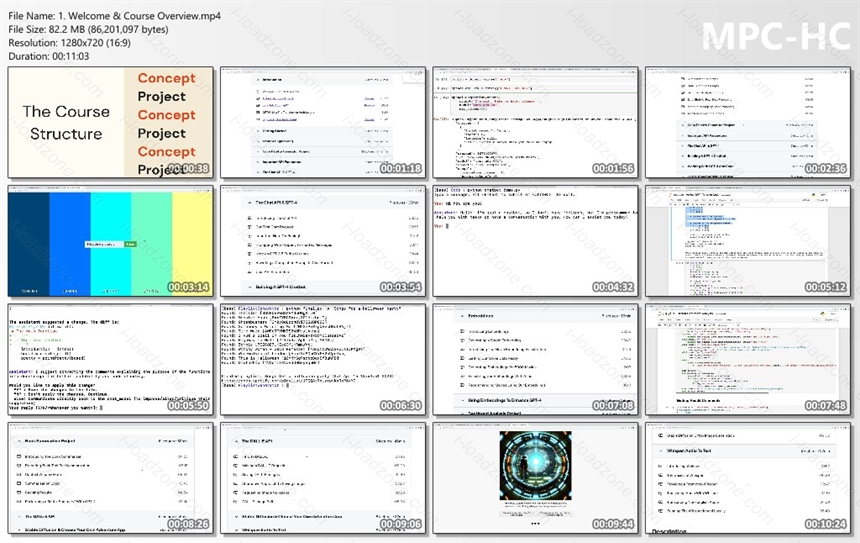Click the "Resolution: 1280x720 (16:9)" line
The width and height of the screenshot is (860, 543).
pos(69,43)
